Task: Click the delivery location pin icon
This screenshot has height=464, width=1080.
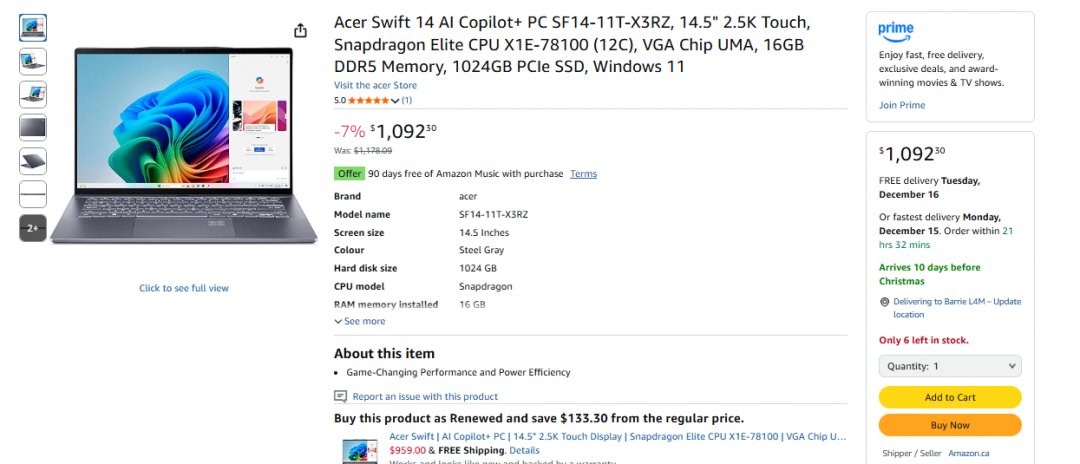Action: [x=885, y=301]
